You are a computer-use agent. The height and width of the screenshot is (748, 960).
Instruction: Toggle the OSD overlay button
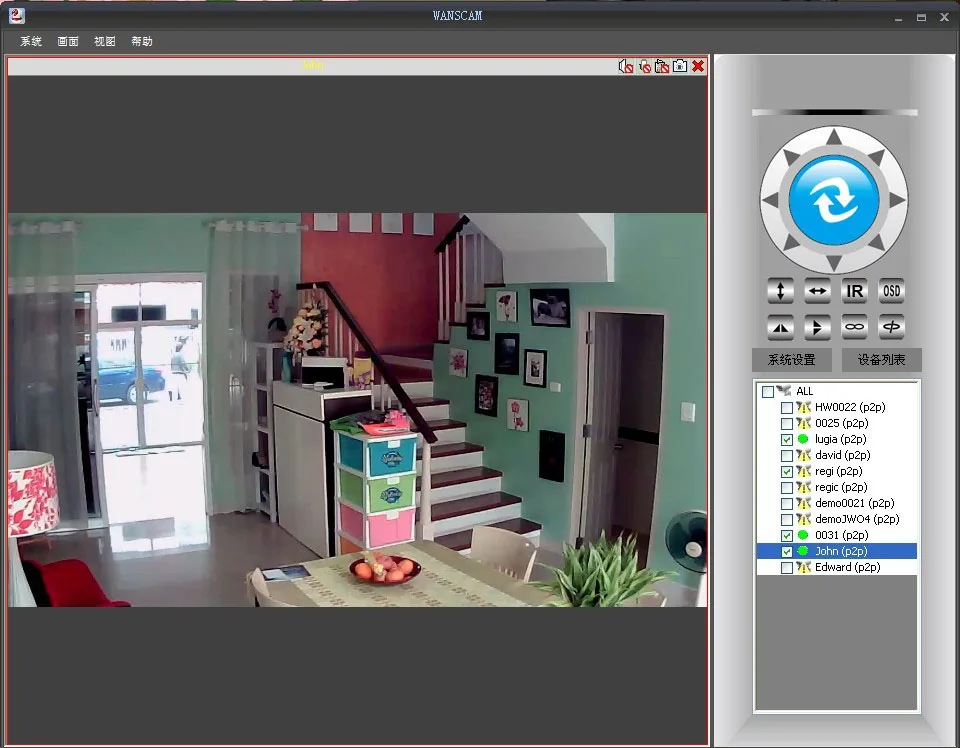click(x=891, y=291)
